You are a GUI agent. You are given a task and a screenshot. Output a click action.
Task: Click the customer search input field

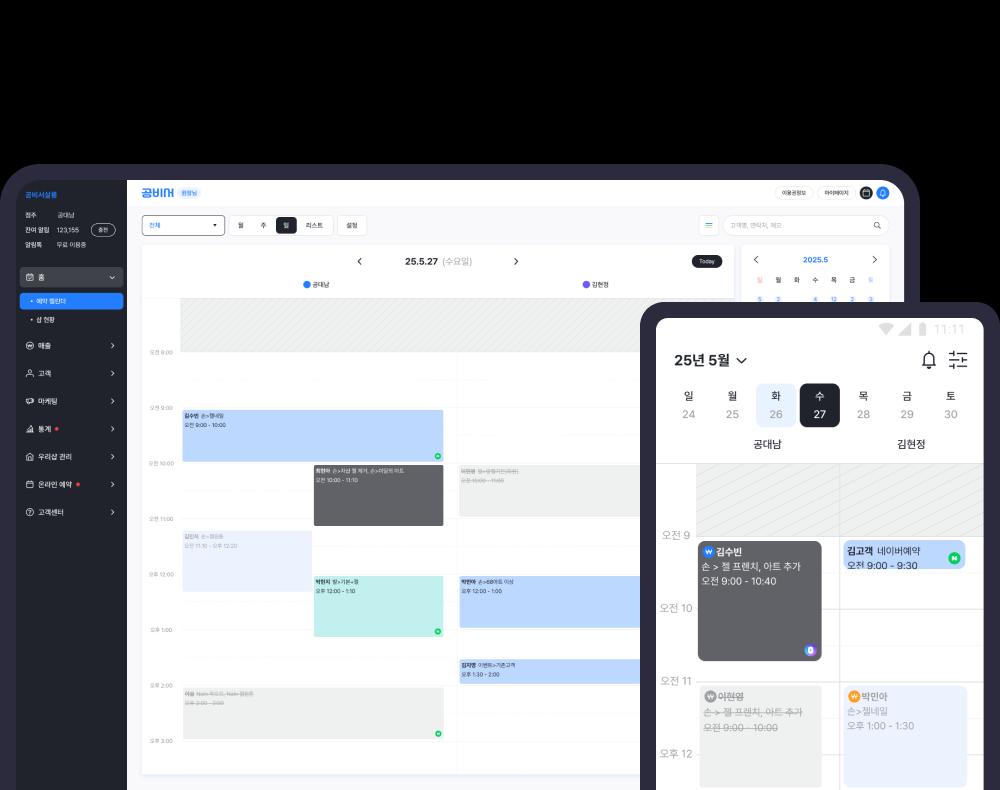[797, 226]
